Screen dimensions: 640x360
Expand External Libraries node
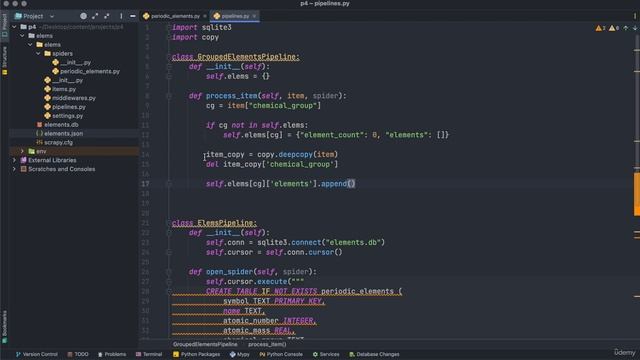(15, 160)
